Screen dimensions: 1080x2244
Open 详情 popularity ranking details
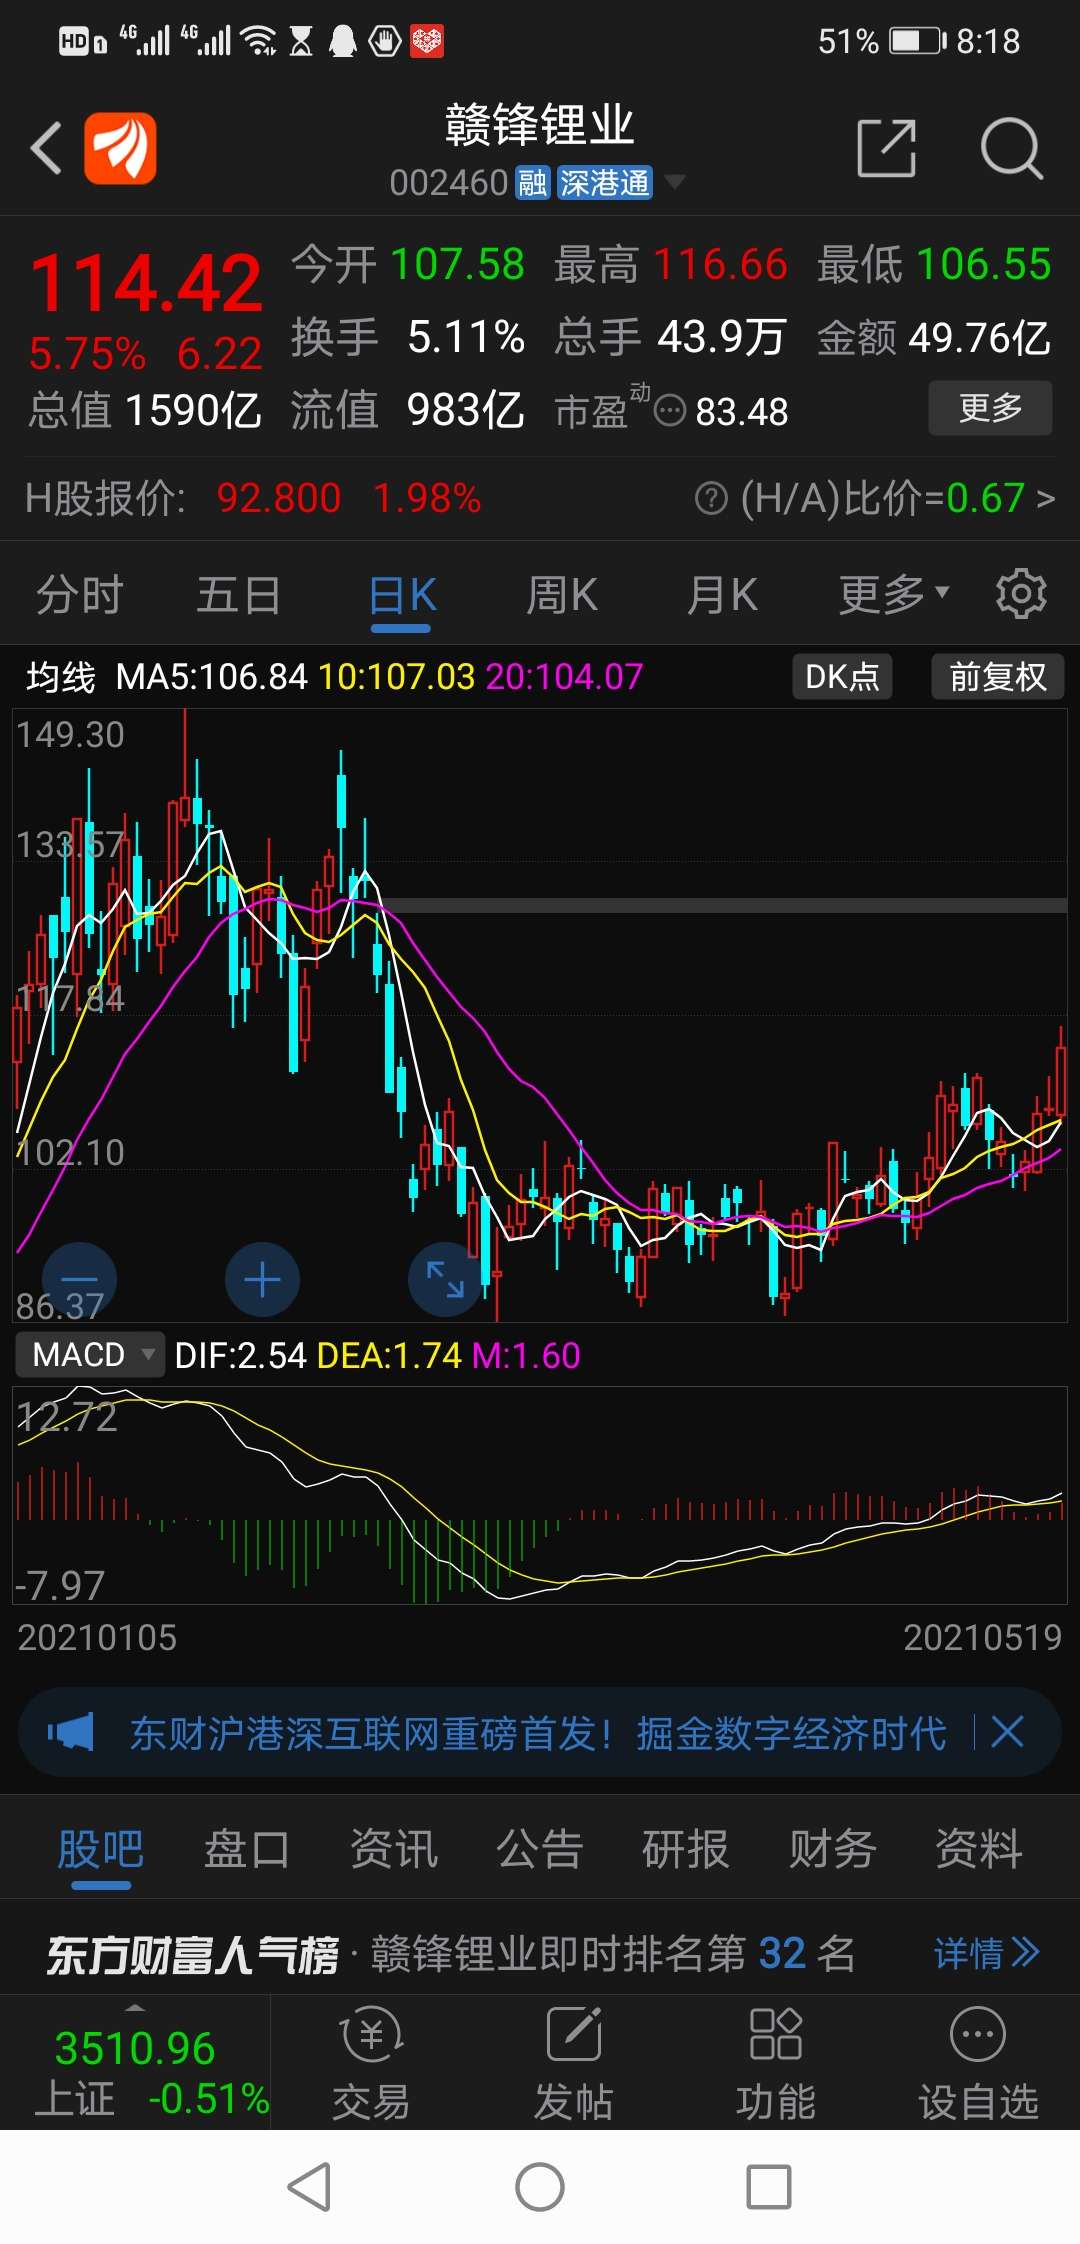click(987, 1953)
